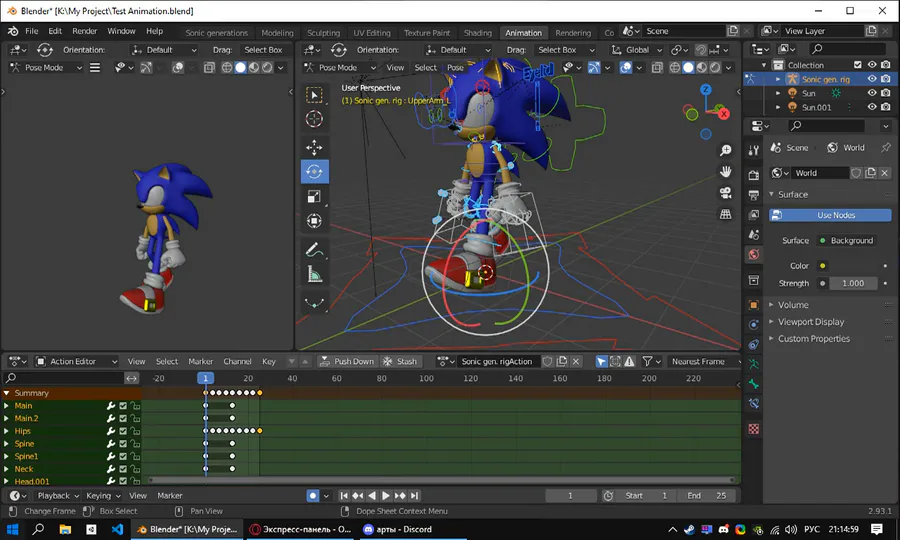Toggle Main channel mute checkbox
The width and height of the screenshot is (900, 540).
click(123, 406)
